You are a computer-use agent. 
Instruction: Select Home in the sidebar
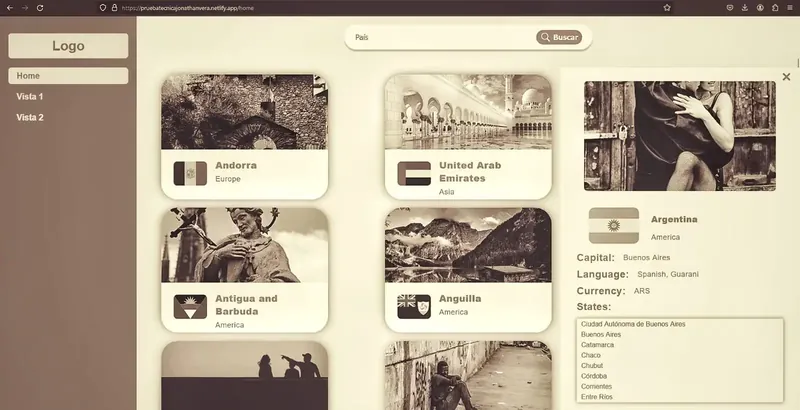(x=68, y=75)
